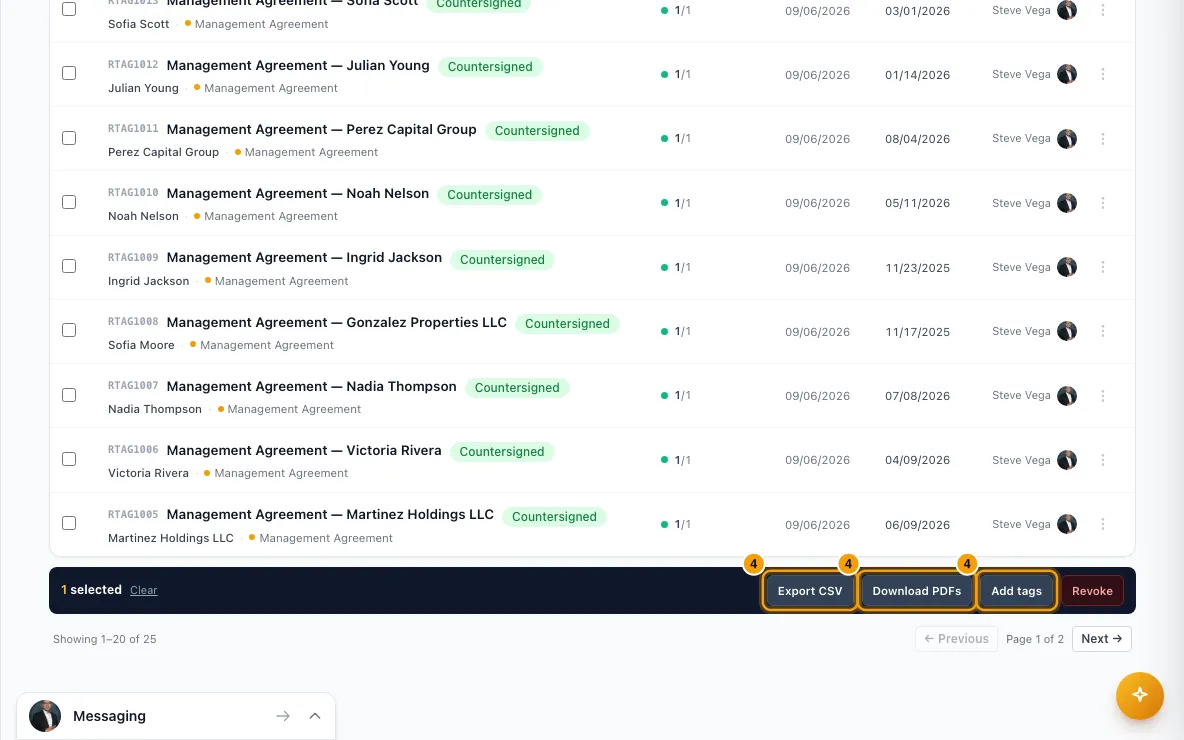Image resolution: width=1184 pixels, height=740 pixels.
Task: Click Countersigned badge on Julian Young row
Action: pyautogui.click(x=490, y=66)
